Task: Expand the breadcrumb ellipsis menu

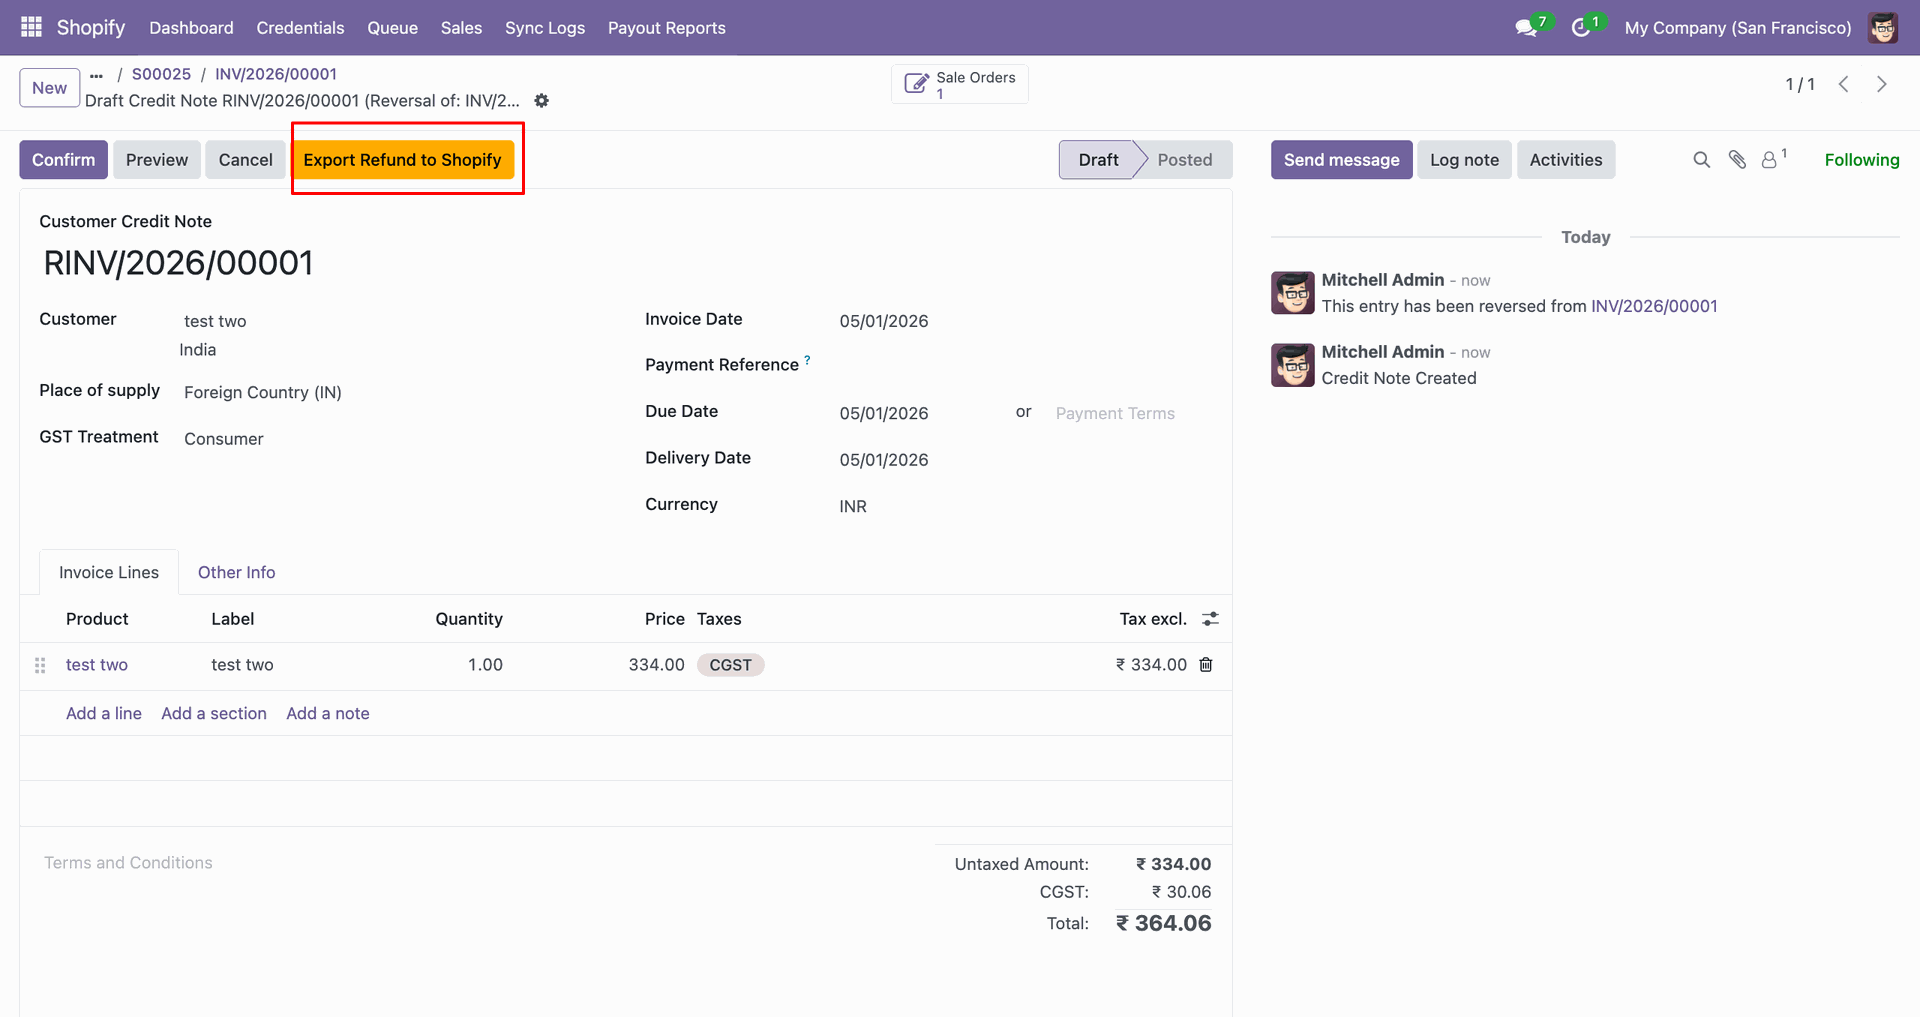Action: (x=96, y=75)
